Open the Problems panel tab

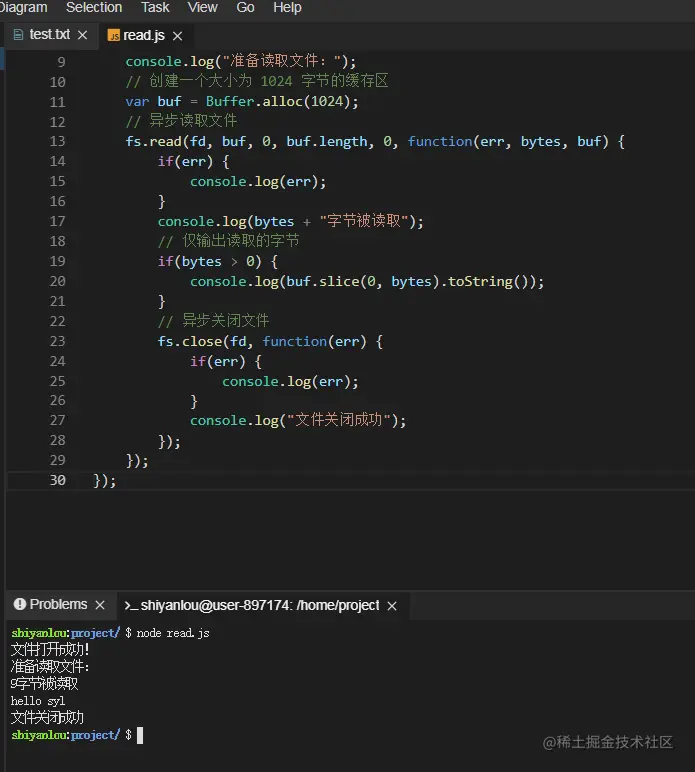click(x=58, y=604)
